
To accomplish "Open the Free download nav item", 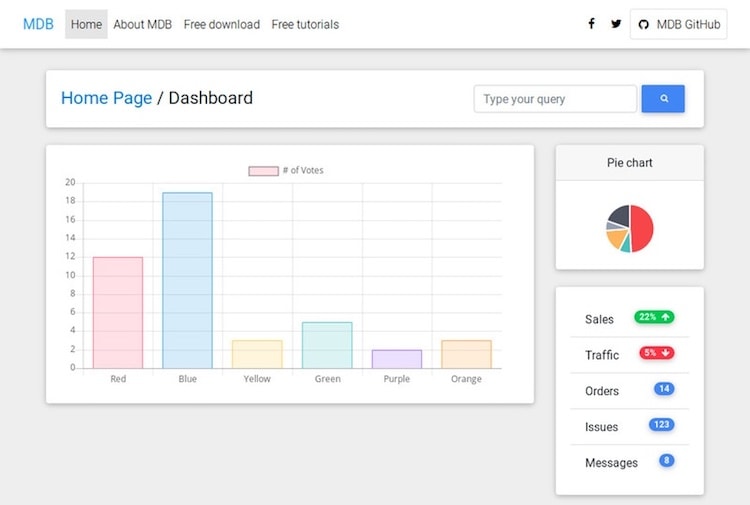I will [221, 24].
